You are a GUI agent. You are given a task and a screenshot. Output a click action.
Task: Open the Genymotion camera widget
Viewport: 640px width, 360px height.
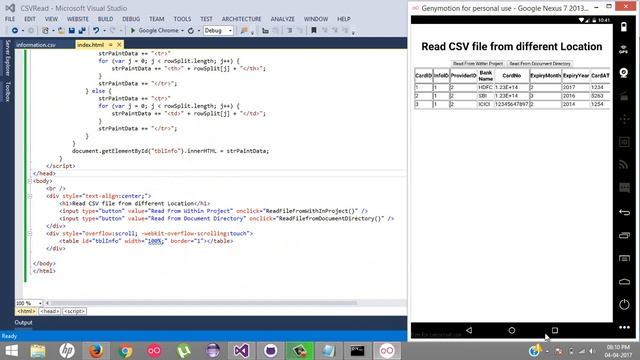tap(624, 73)
